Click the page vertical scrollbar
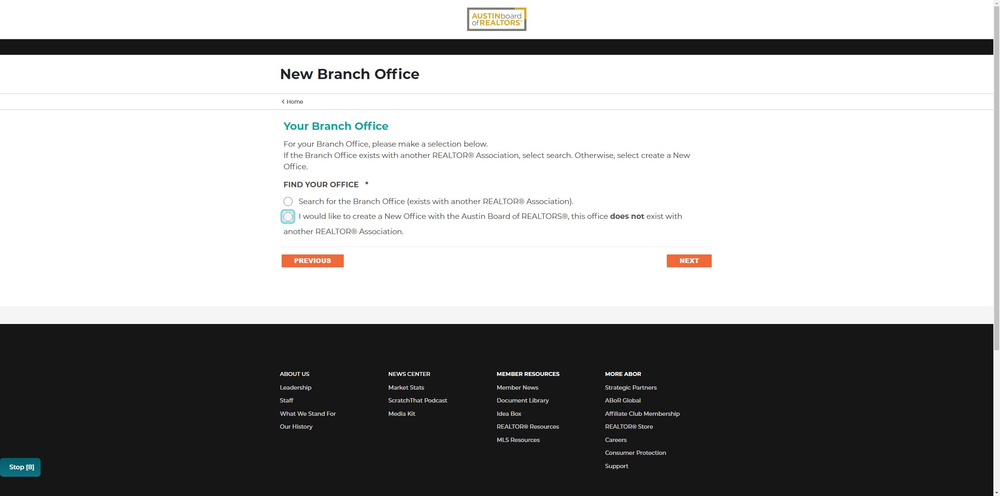 coord(996,179)
